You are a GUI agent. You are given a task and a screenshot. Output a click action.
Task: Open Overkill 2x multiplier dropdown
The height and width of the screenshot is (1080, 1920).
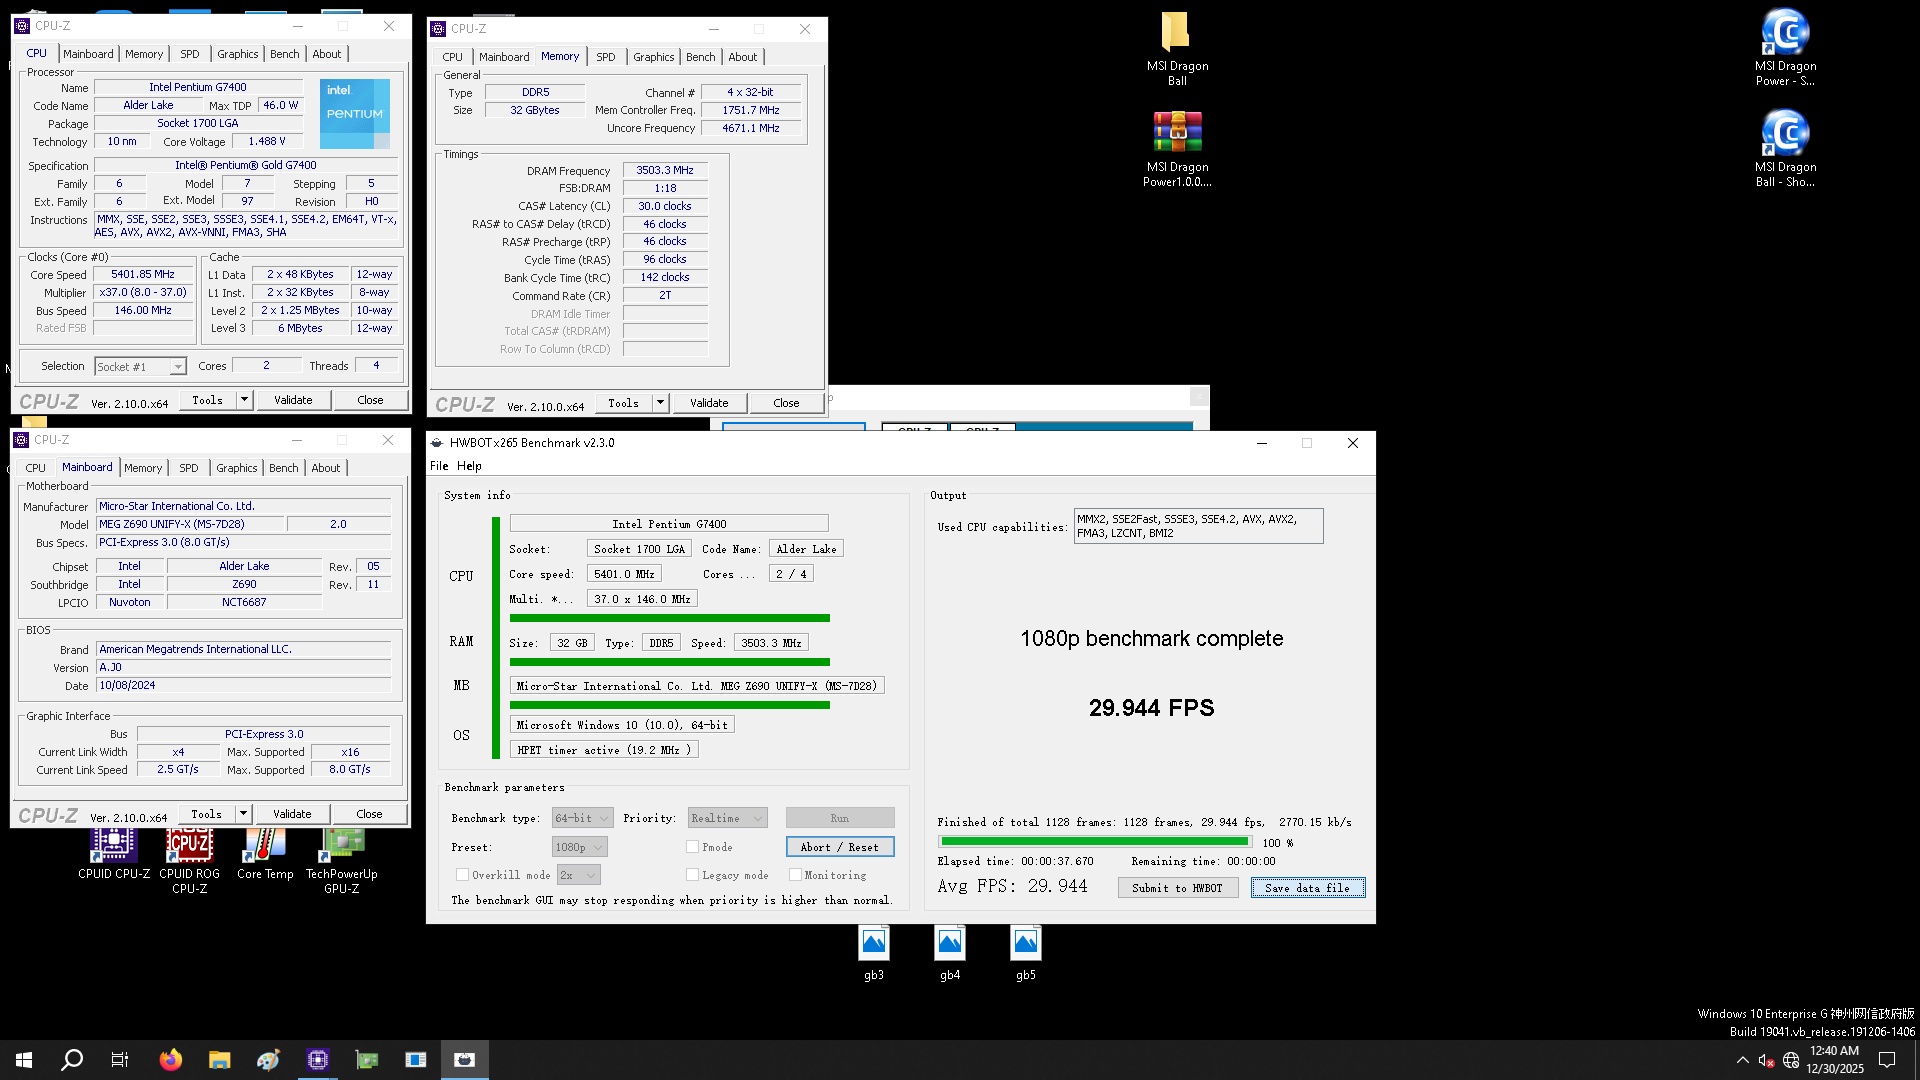click(x=578, y=875)
